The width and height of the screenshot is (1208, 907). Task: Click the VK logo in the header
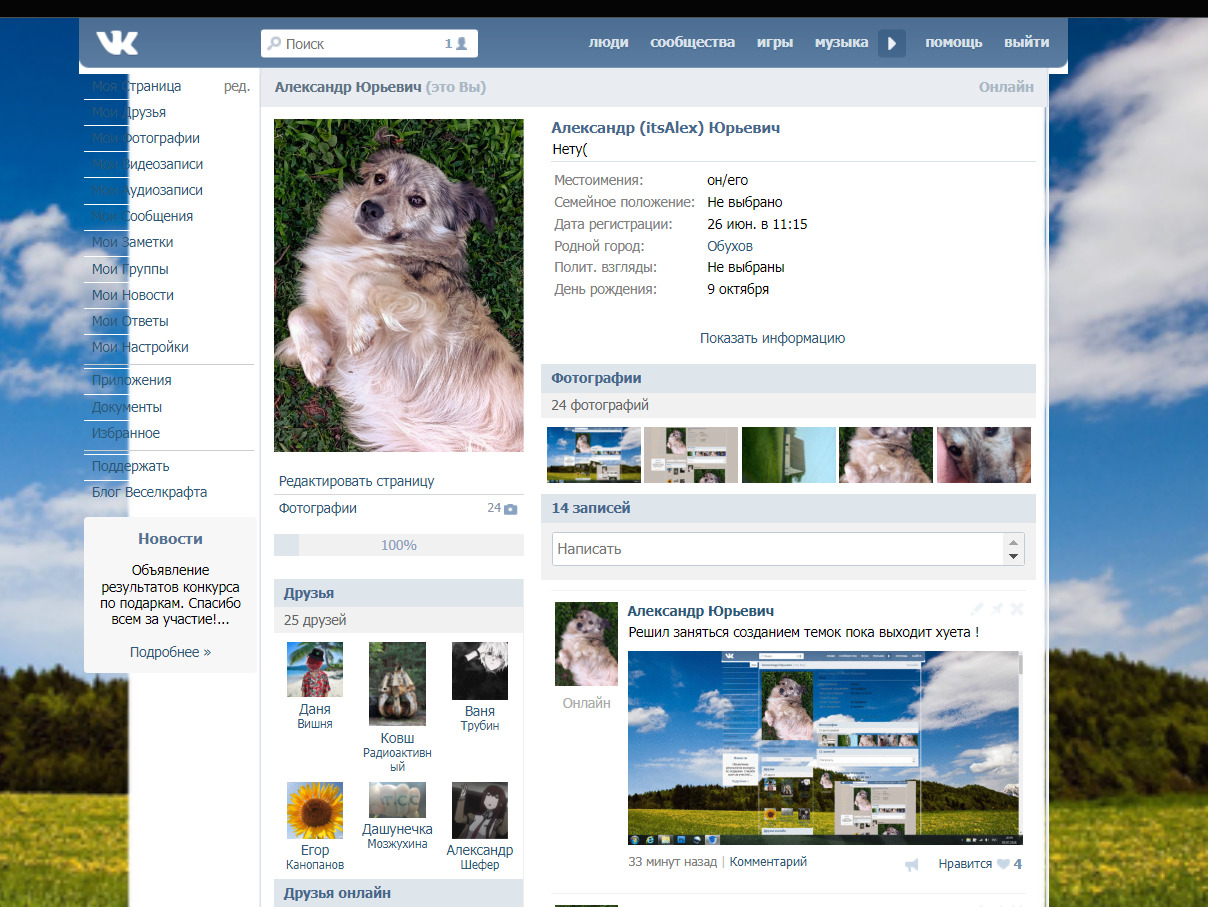[x=117, y=42]
